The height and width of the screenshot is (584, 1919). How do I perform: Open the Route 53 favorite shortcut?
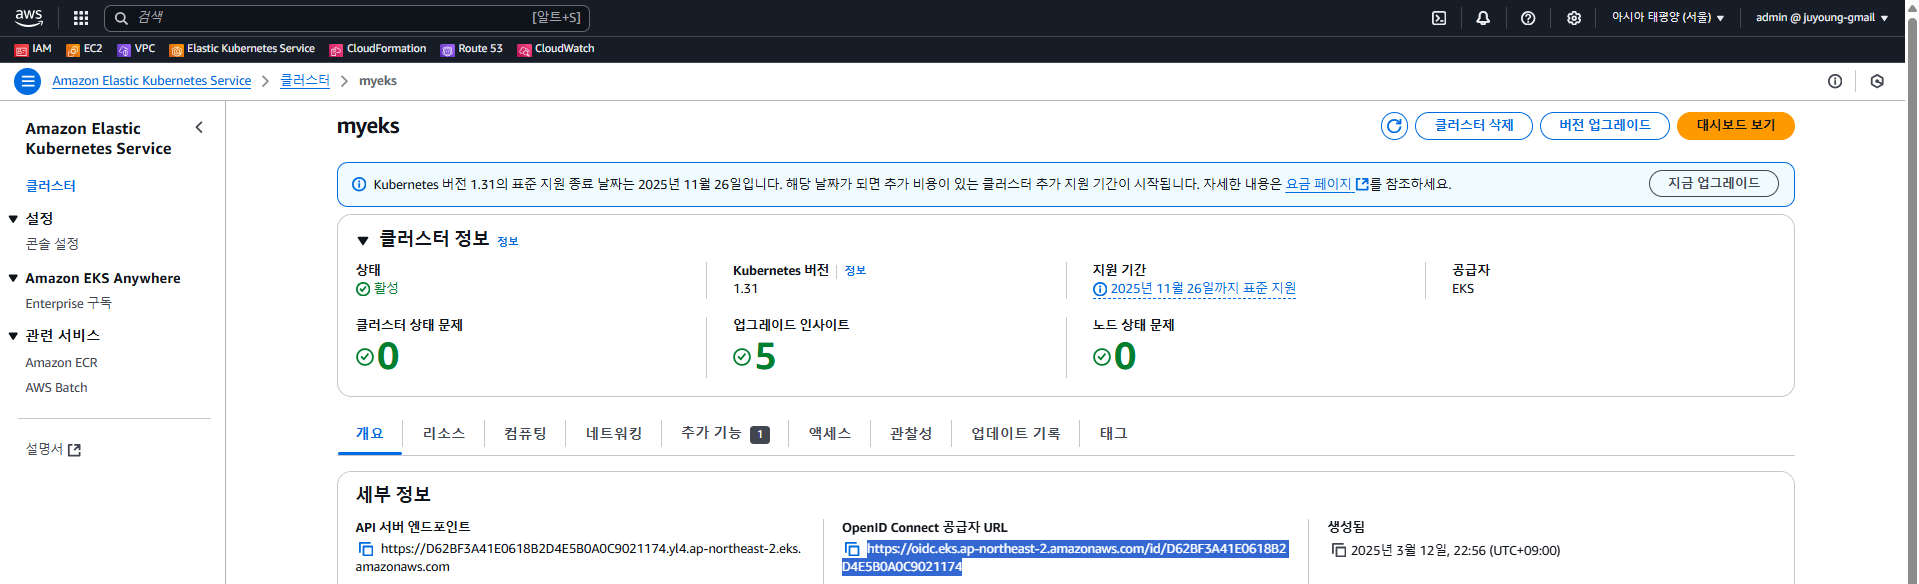[472, 49]
